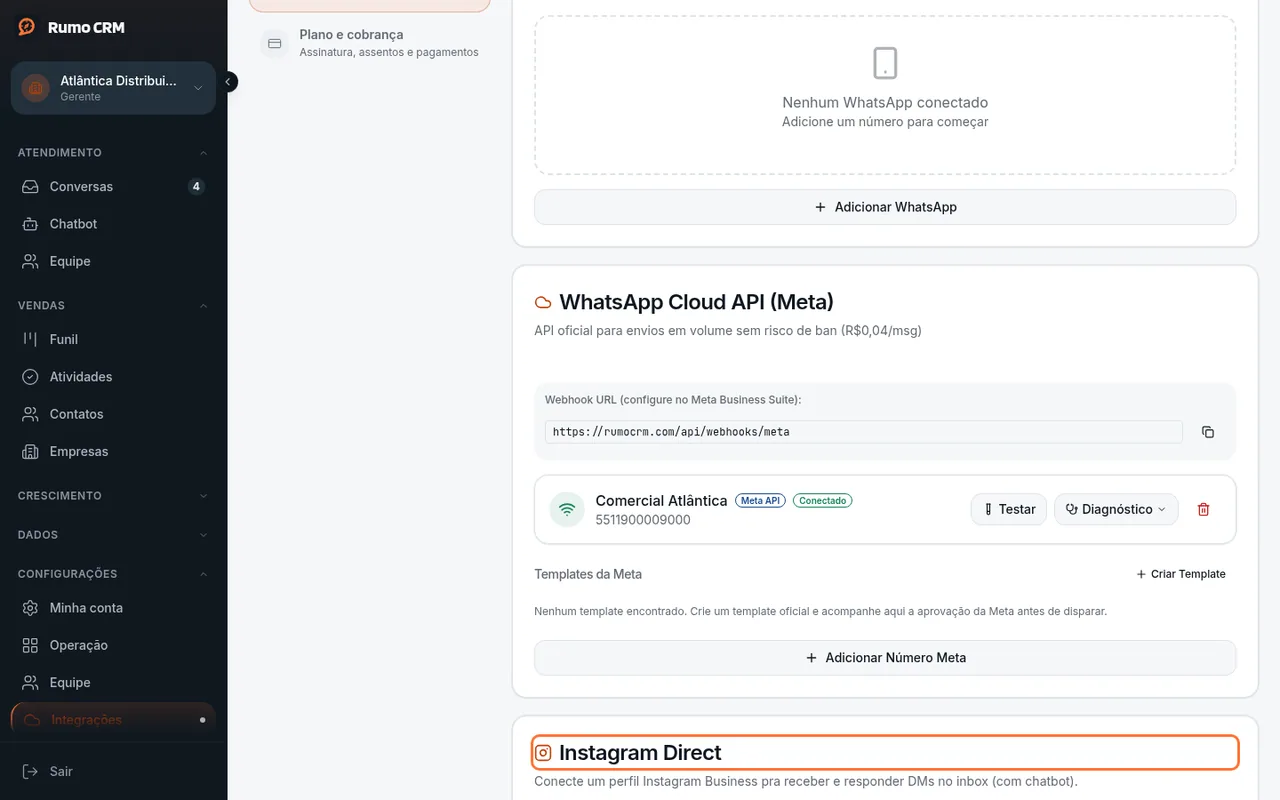This screenshot has height=800, width=1280.
Task: Open the Chatbot page
Action: pos(113,224)
